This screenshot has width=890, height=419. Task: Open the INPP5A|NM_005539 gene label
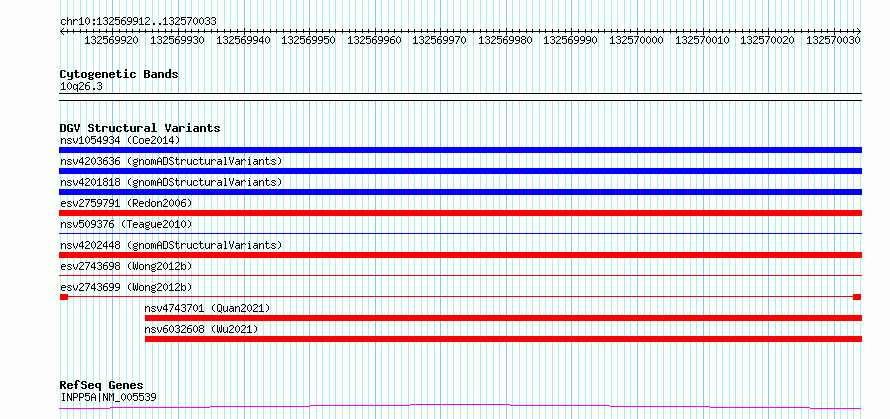click(x=108, y=397)
